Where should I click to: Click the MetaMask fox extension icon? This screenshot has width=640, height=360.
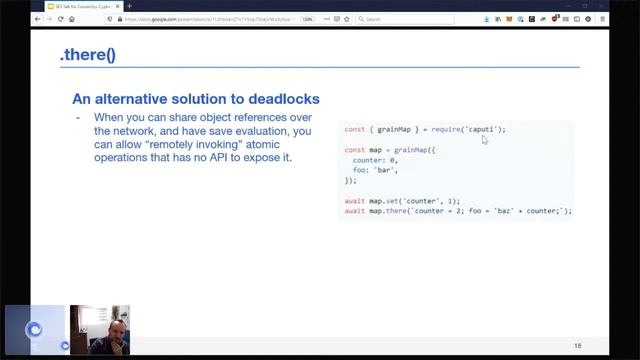[509, 19]
